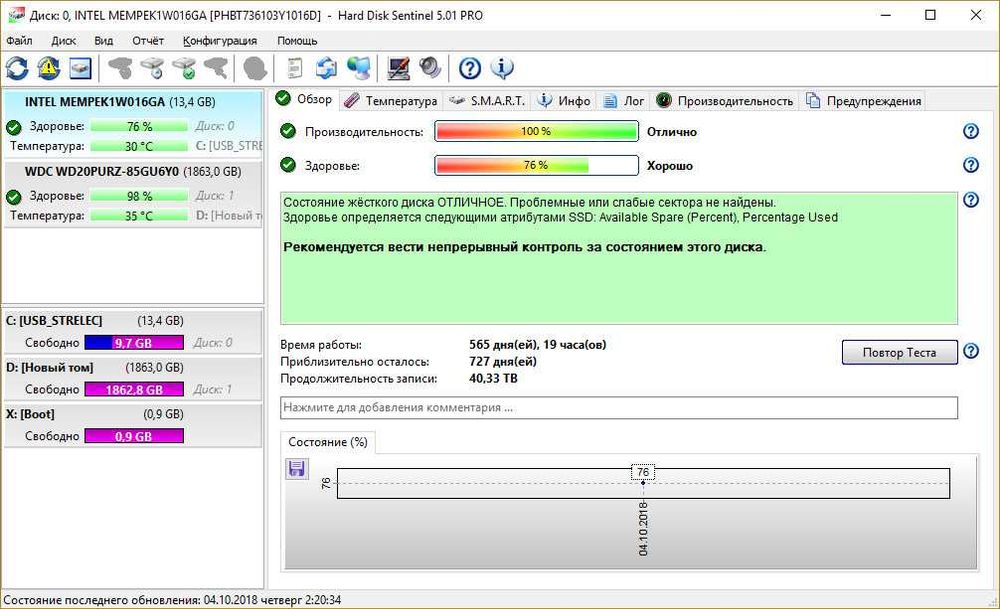Screen dimensions: 1000x609
Task: Click the disk drive panel toolbar icon
Action: pyautogui.click(x=80, y=68)
